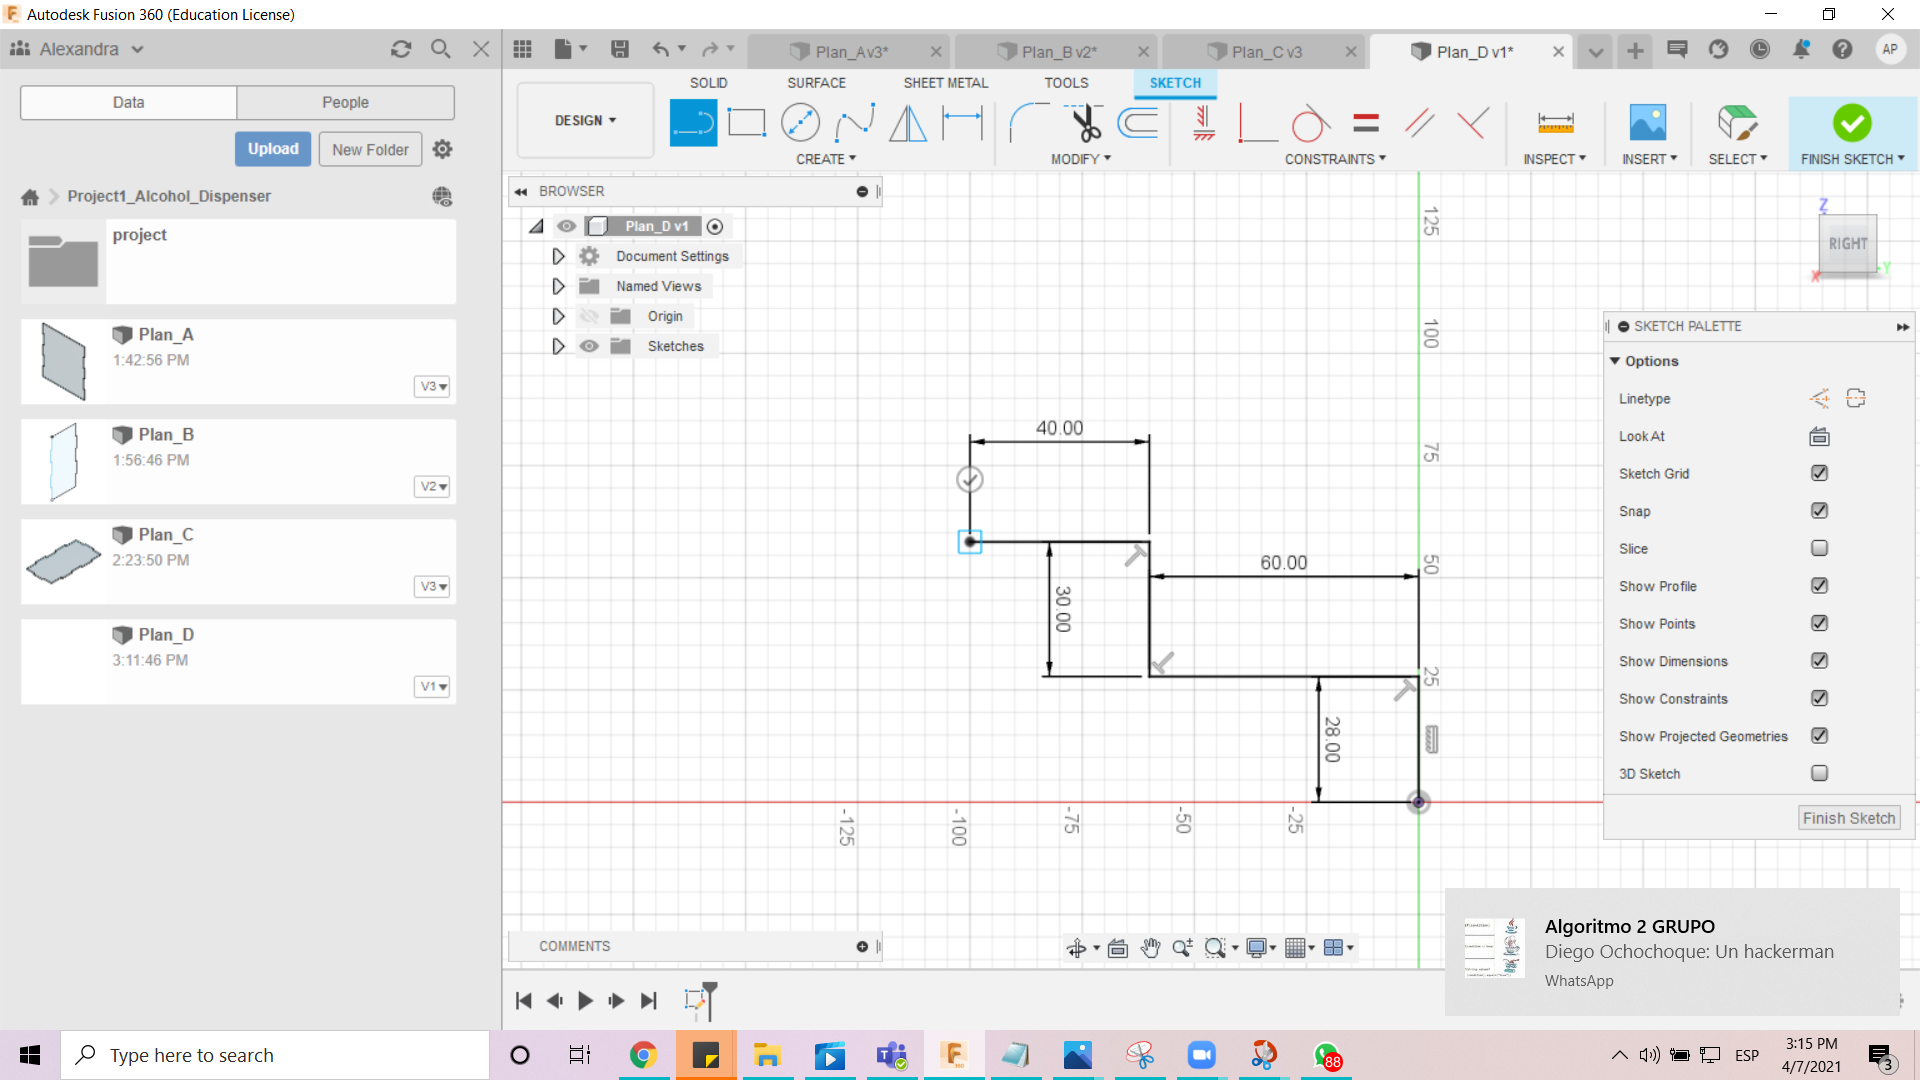1920x1080 pixels.
Task: Toggle the Snap checkbox
Action: point(1819,511)
